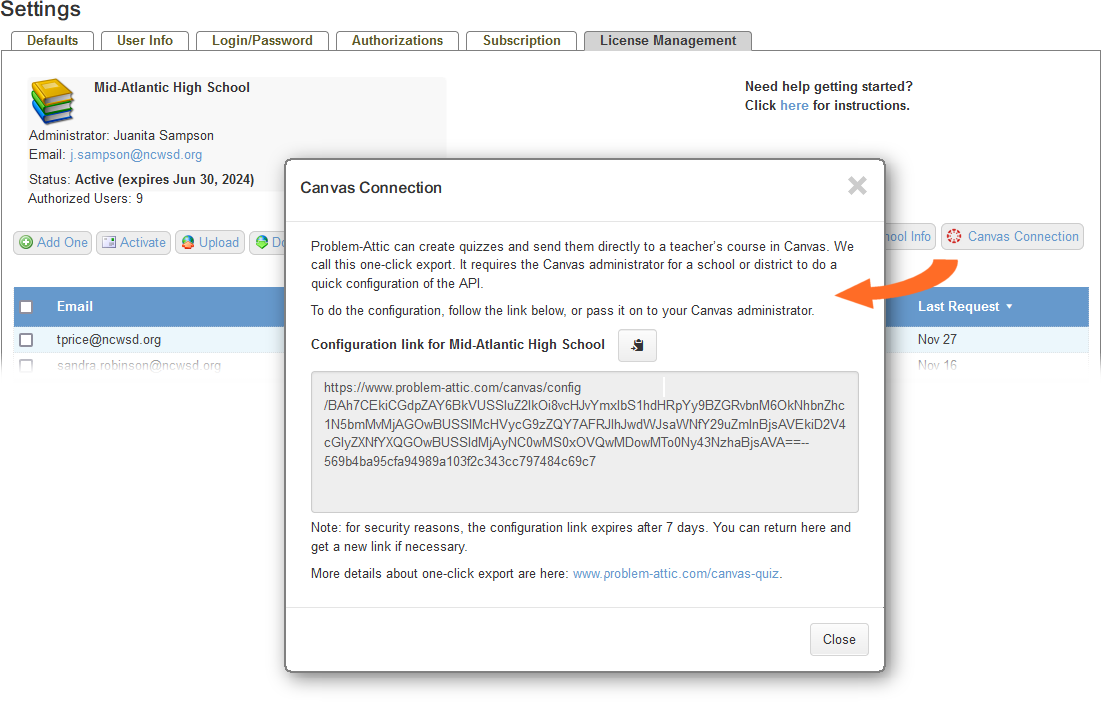Click the Nov 27 last request cell
This screenshot has width=1101, height=702.
[937, 340]
